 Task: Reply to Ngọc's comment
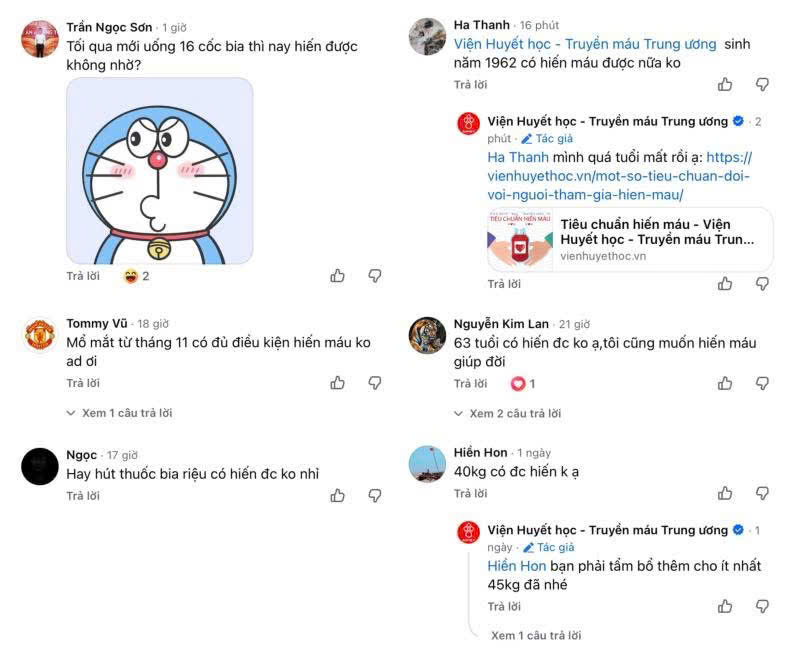coord(83,495)
